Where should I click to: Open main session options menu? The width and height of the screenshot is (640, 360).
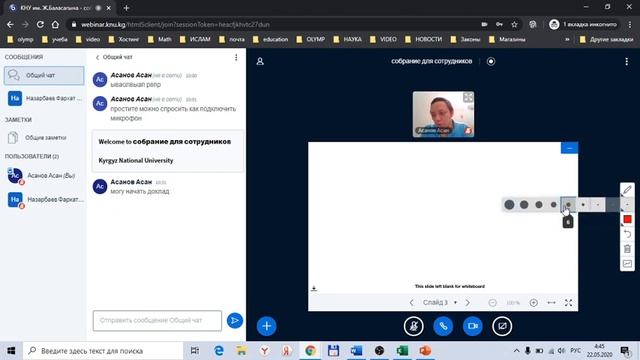[627, 61]
